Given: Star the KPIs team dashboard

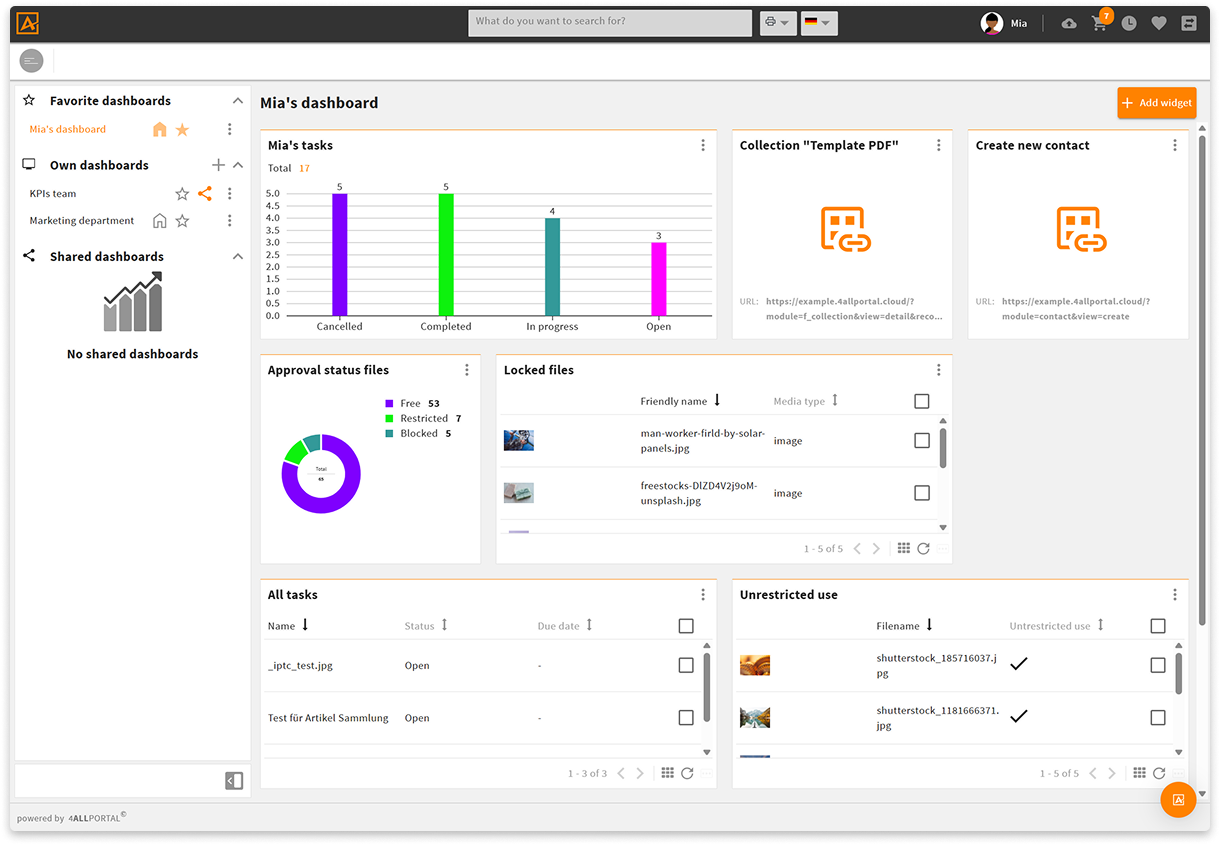Looking at the screenshot, I should click(x=182, y=194).
